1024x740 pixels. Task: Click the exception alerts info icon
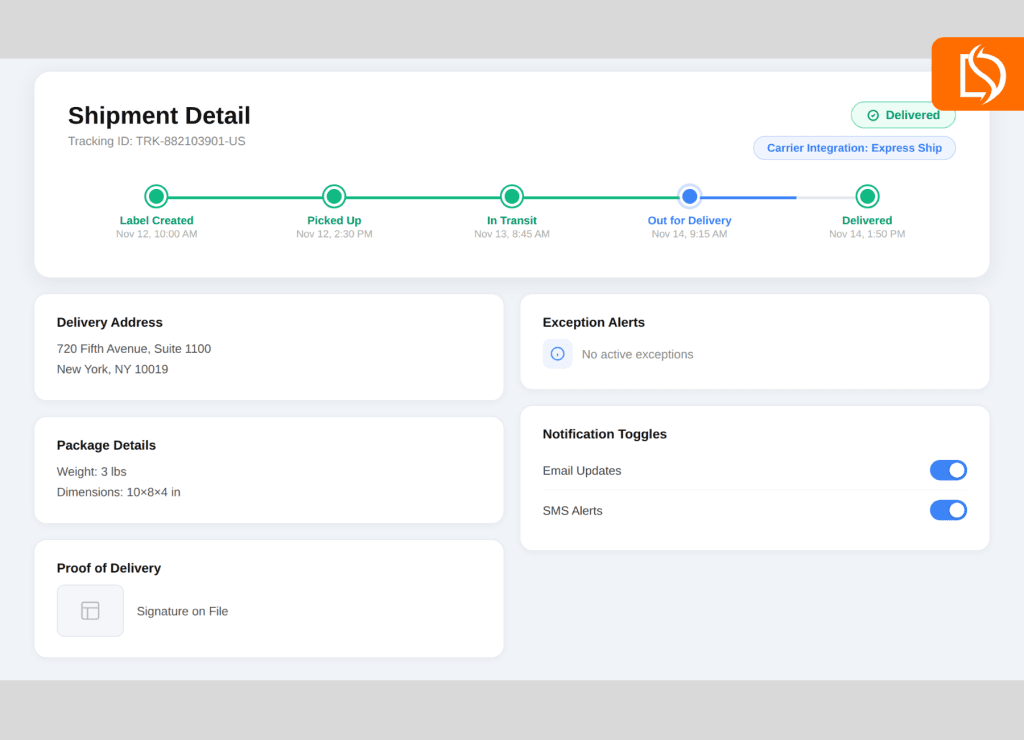point(557,354)
